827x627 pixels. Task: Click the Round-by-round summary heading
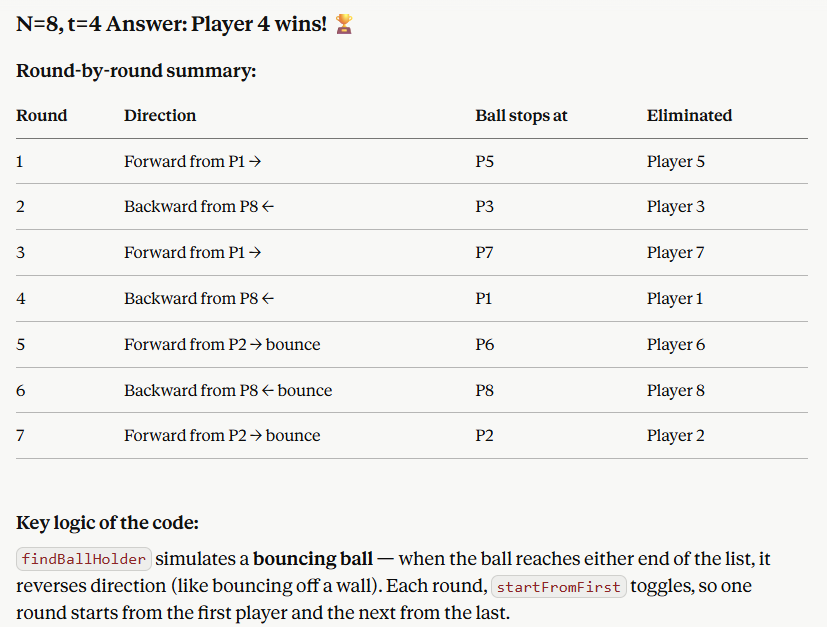pyautogui.click(x=136, y=71)
